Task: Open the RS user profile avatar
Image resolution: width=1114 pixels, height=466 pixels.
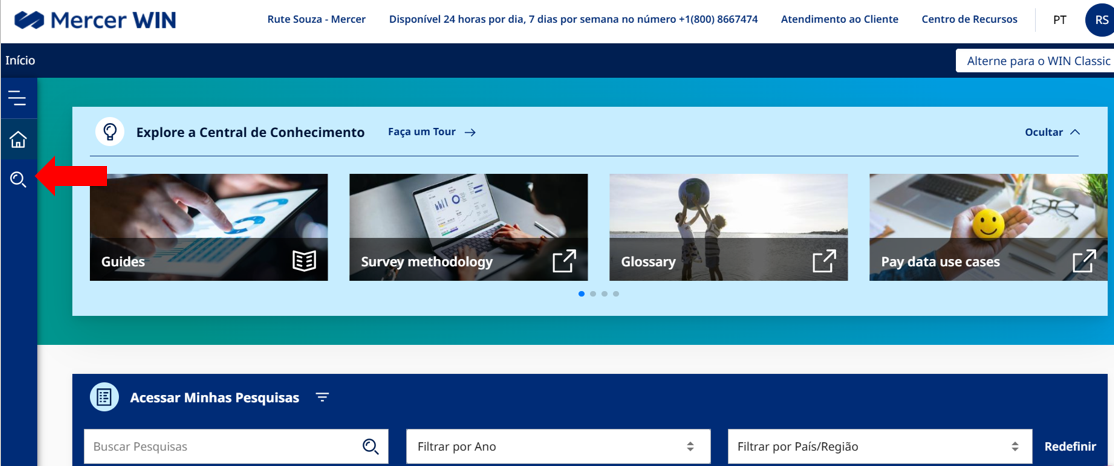Action: [x=1101, y=19]
